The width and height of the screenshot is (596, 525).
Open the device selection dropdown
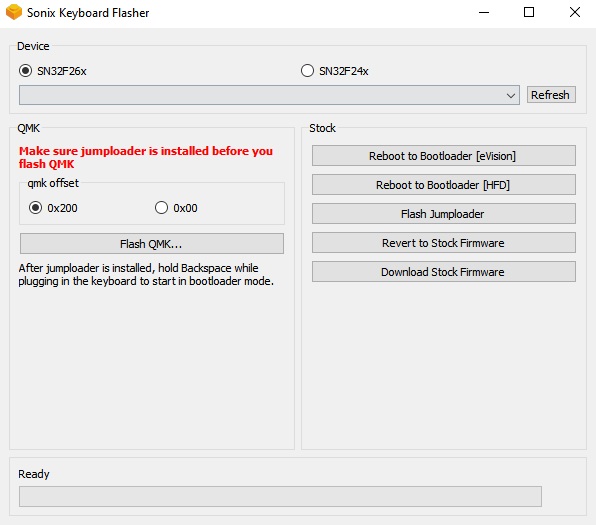[269, 95]
